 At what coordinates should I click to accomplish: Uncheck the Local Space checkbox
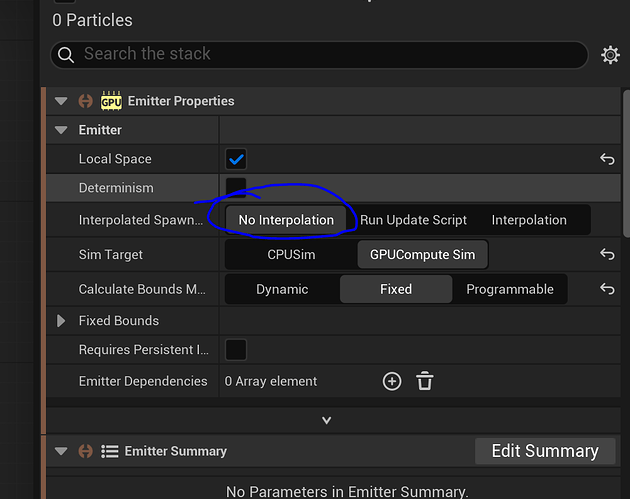[236, 159]
